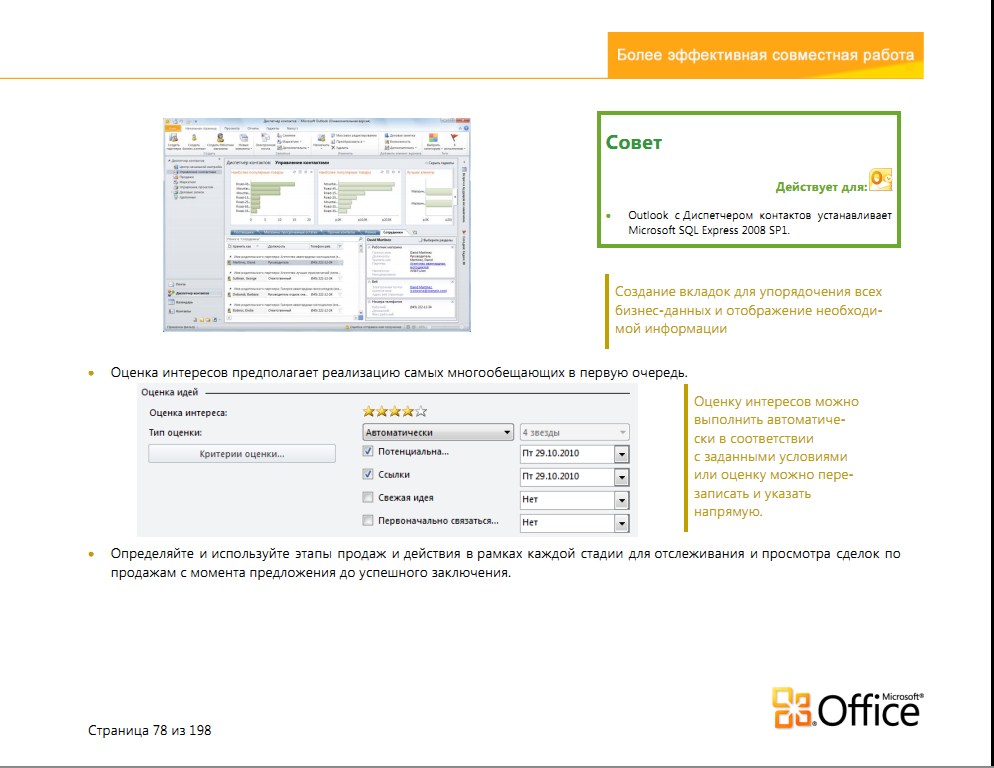Click the colored Categorize icon in Outlook screenshot ribbon
994x768 pixels.
coord(433,138)
